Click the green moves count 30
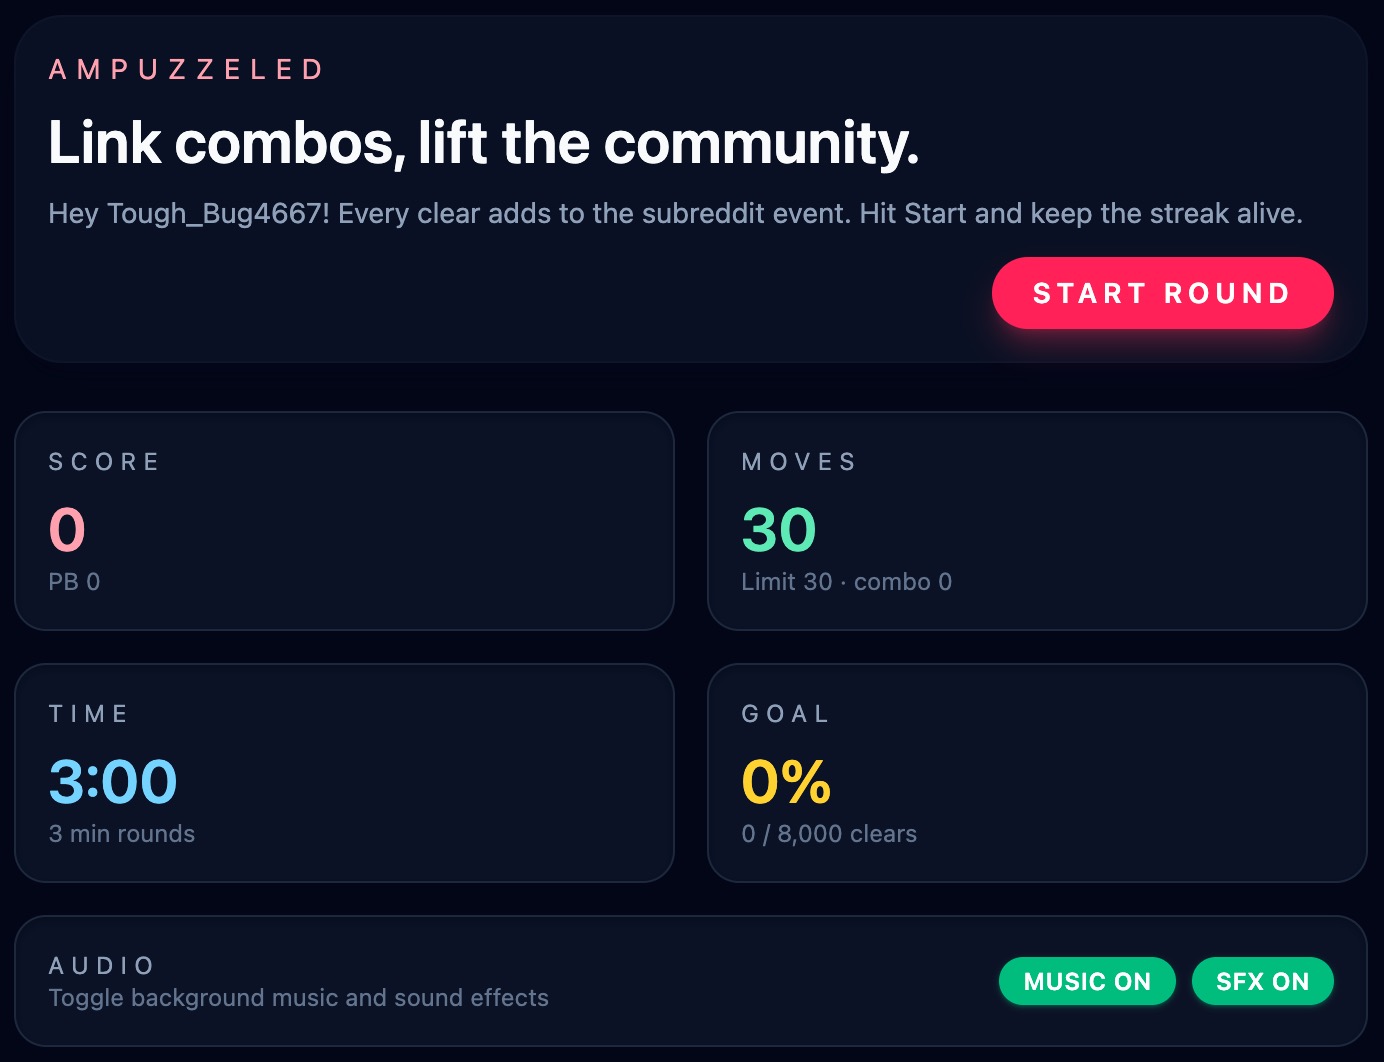This screenshot has height=1062, width=1384. pyautogui.click(x=779, y=529)
